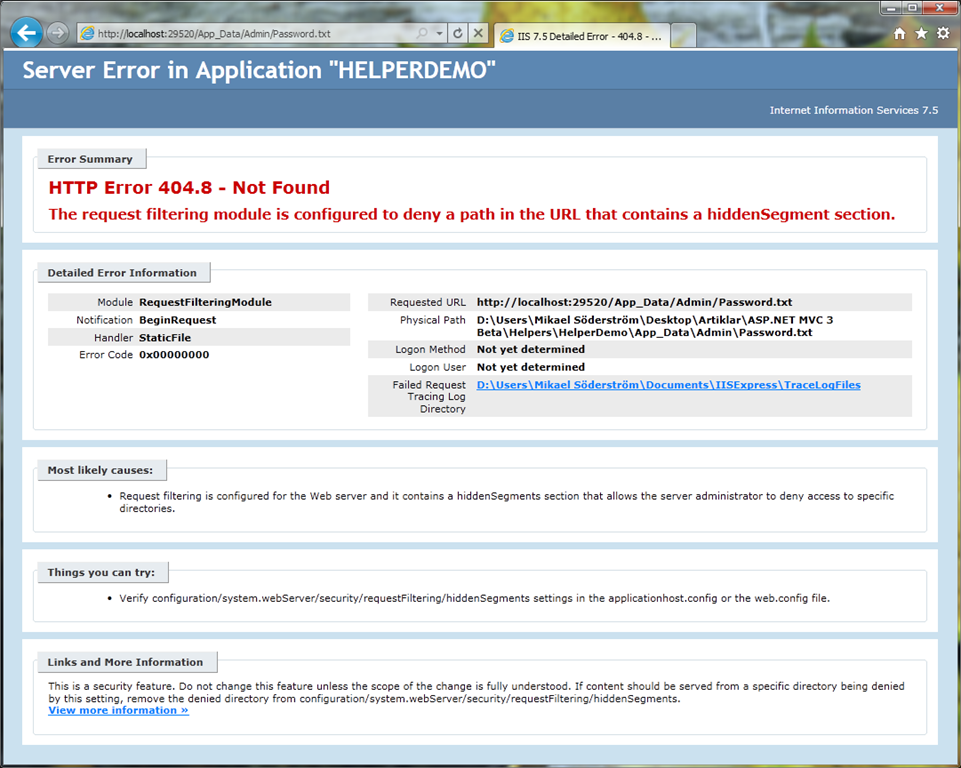Click the StaticFile handler value
Viewport: 961px width, 768px height.
pos(165,338)
